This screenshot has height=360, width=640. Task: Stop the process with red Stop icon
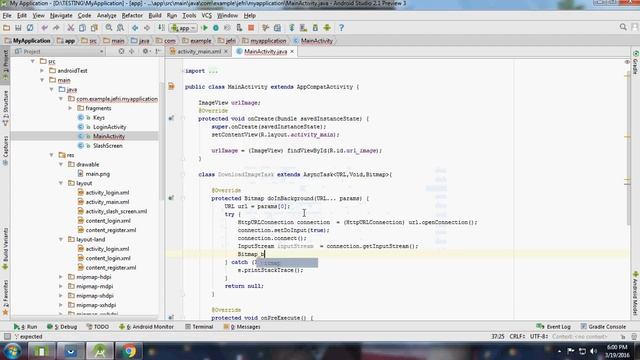point(251,28)
